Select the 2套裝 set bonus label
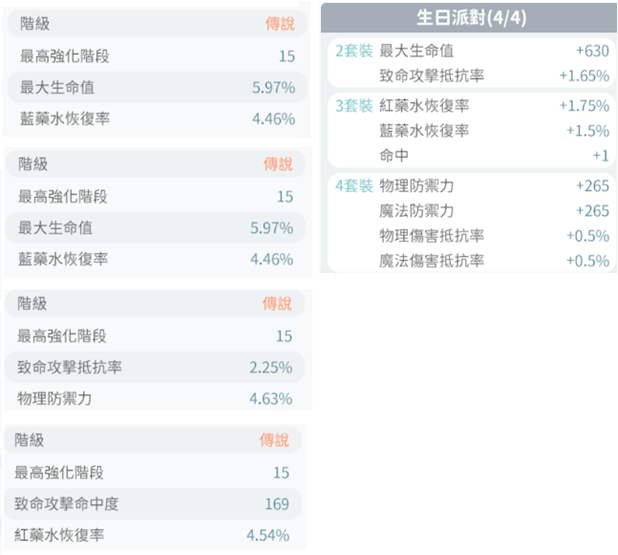Screen dimensions: 618x555 coord(354,51)
